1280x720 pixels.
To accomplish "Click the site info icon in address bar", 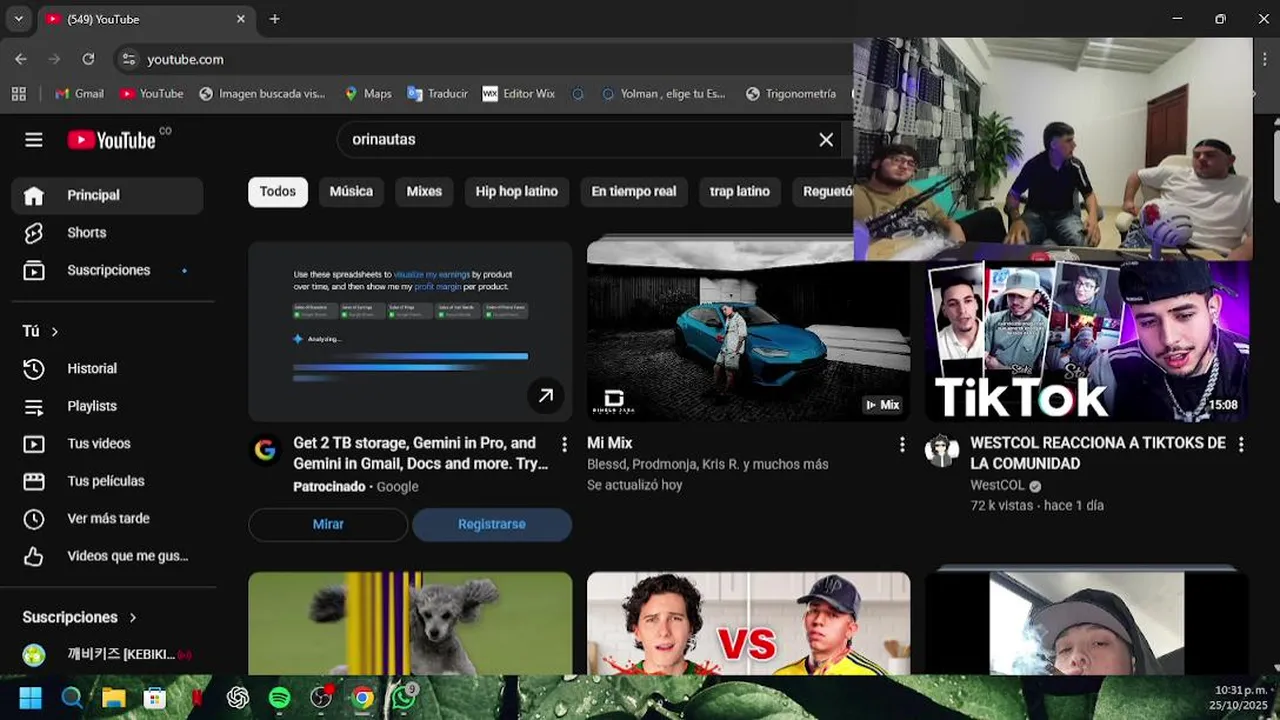I will [128, 59].
